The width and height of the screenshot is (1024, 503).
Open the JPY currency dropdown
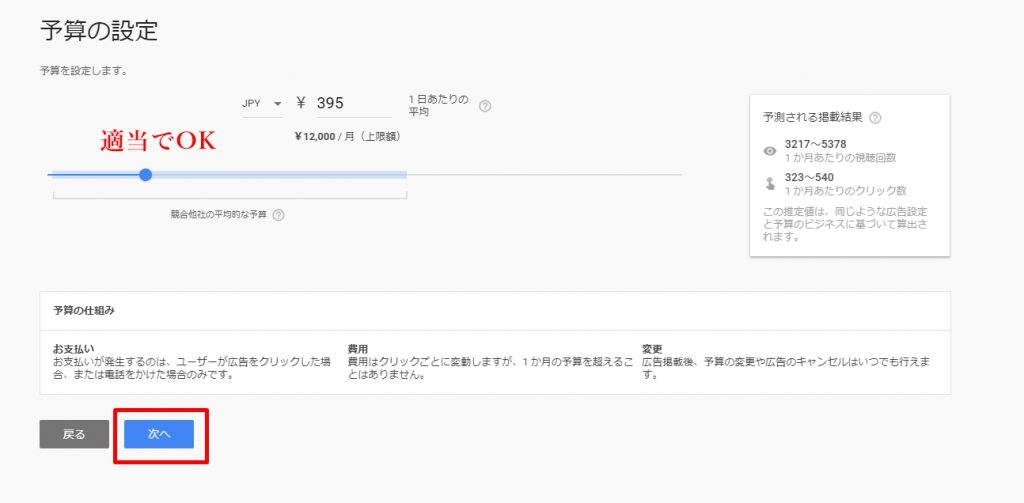point(263,105)
